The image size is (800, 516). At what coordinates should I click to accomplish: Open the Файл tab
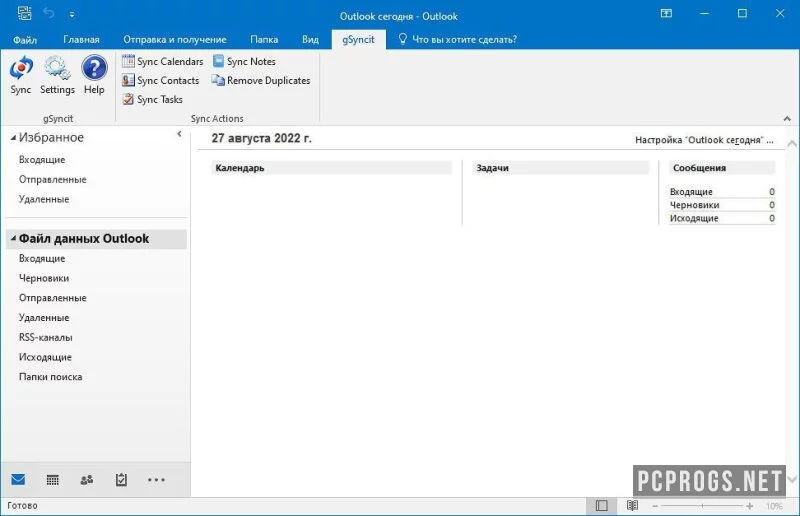click(x=25, y=39)
